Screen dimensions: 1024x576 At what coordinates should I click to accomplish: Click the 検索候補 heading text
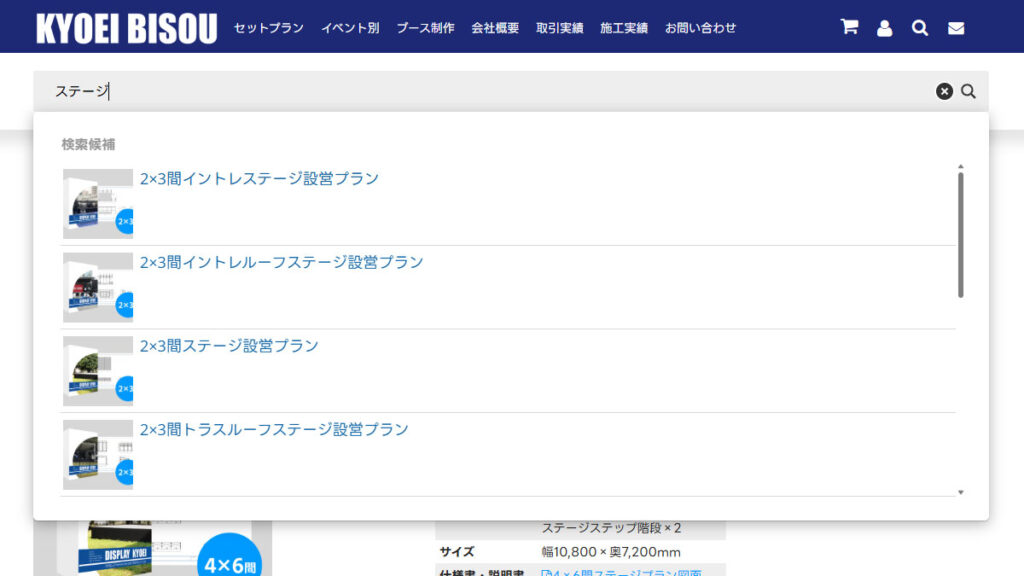(x=88, y=144)
